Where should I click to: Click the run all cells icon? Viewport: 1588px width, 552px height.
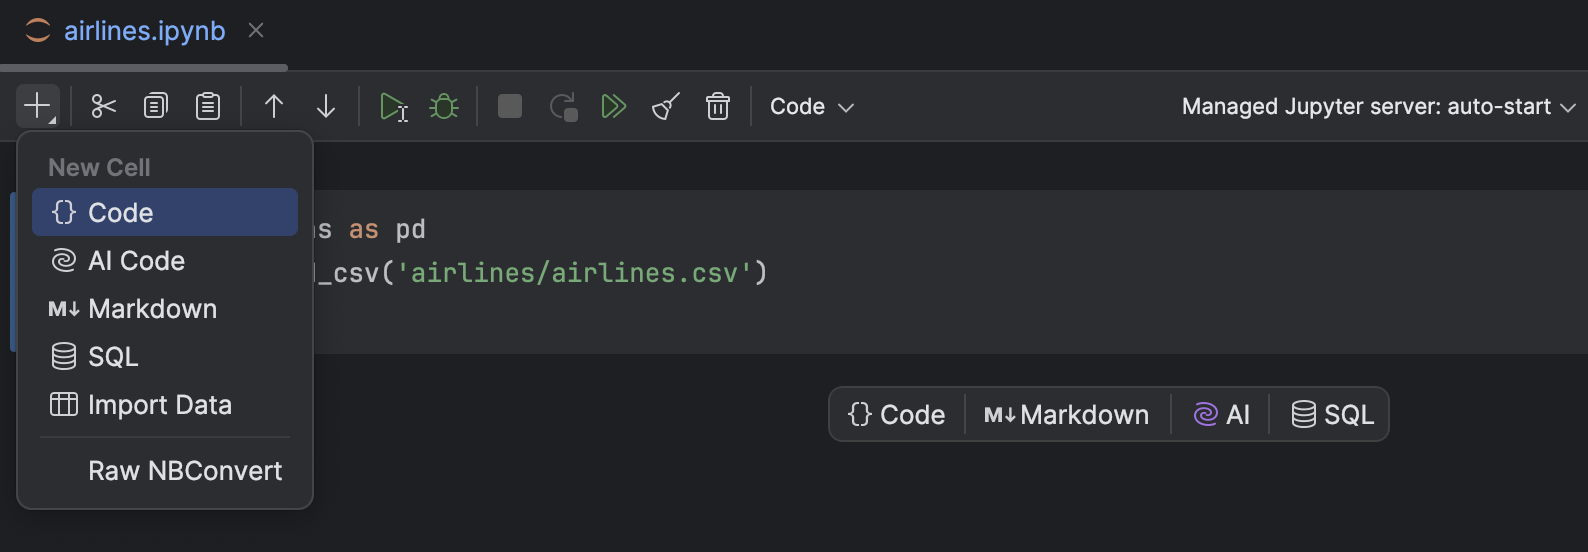coord(613,106)
